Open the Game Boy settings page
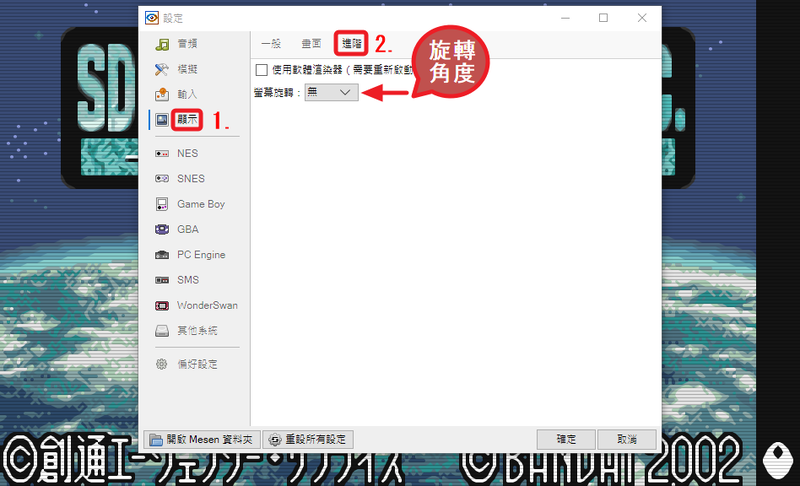Screen dimensions: 800x486 (x=201, y=204)
